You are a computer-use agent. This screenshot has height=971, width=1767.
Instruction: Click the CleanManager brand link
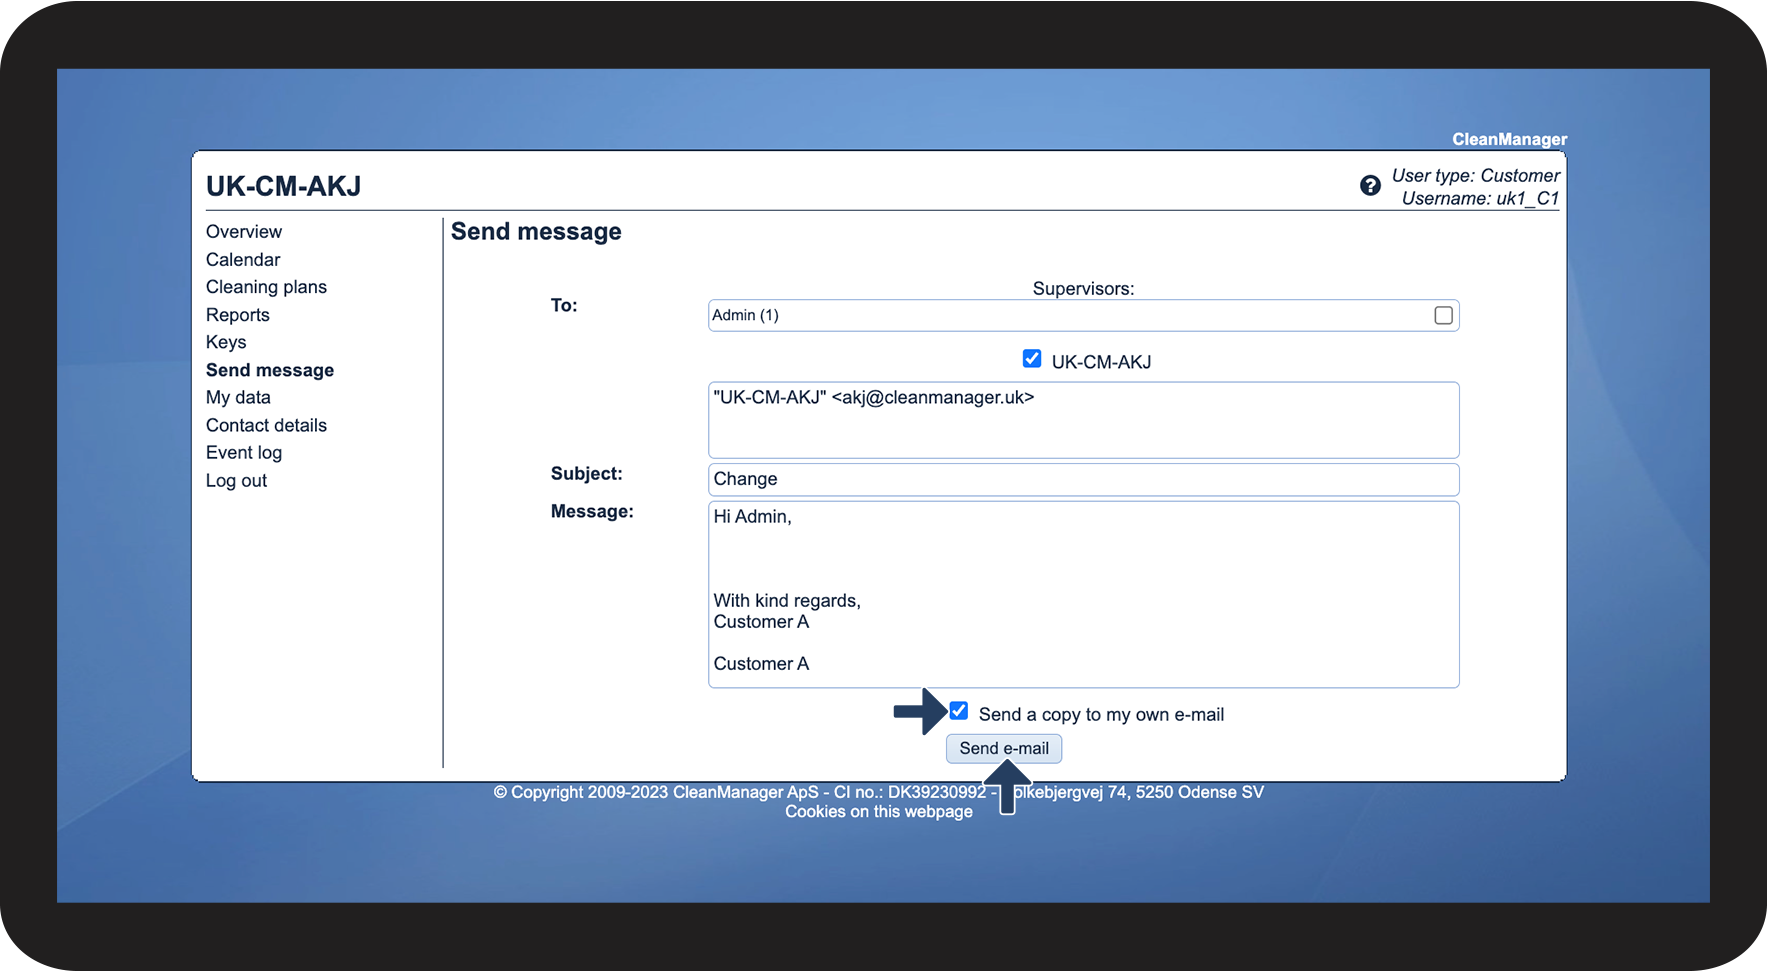click(1509, 139)
